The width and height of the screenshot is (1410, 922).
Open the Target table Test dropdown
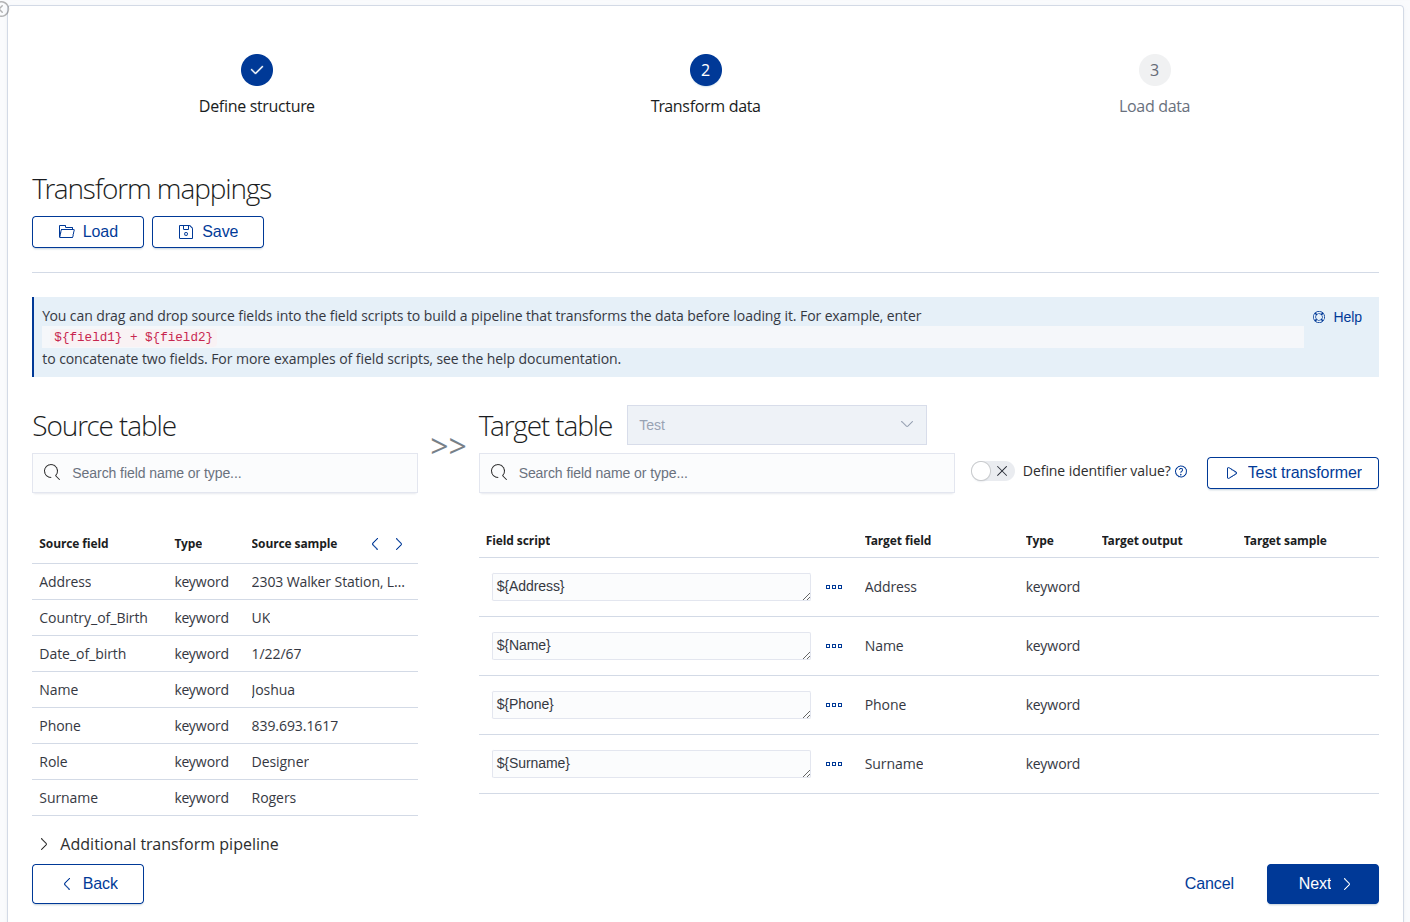point(776,425)
